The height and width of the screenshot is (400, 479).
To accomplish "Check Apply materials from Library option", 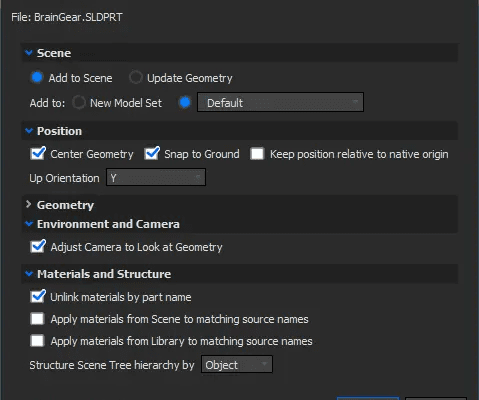I will 37,341.
